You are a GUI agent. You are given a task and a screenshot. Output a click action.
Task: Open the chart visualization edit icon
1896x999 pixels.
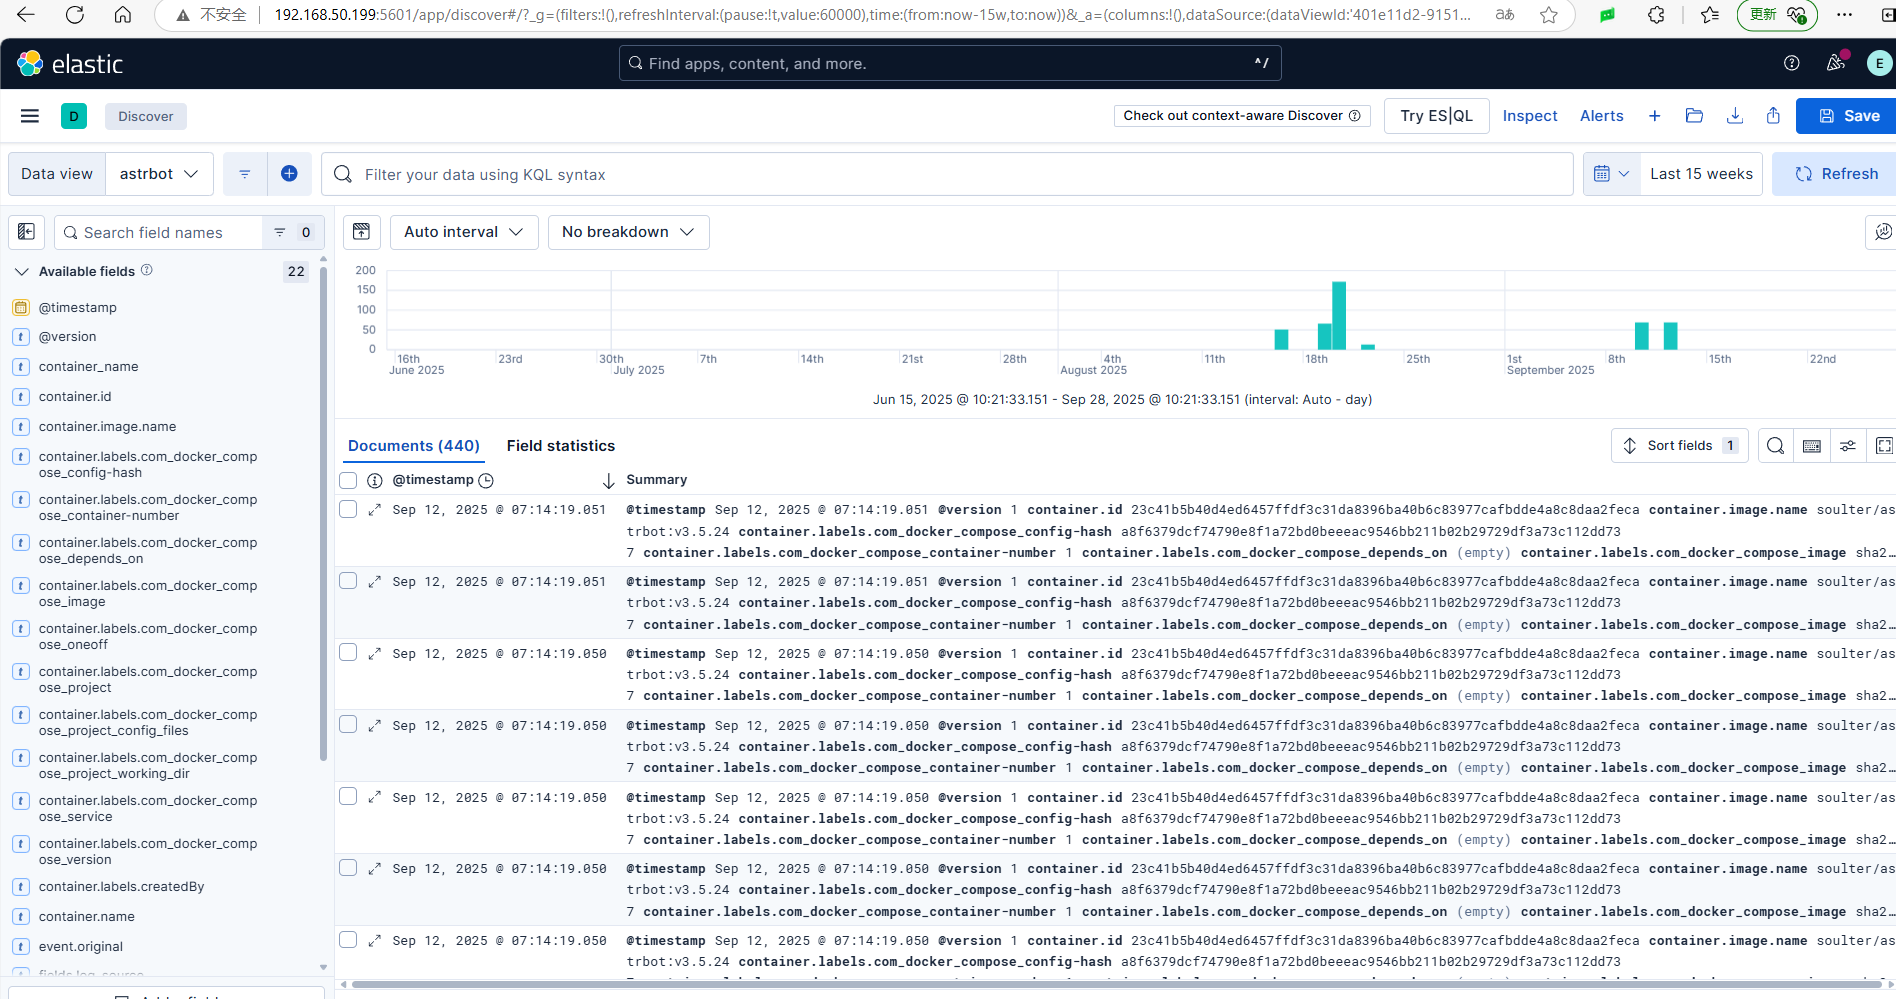coord(1881,232)
